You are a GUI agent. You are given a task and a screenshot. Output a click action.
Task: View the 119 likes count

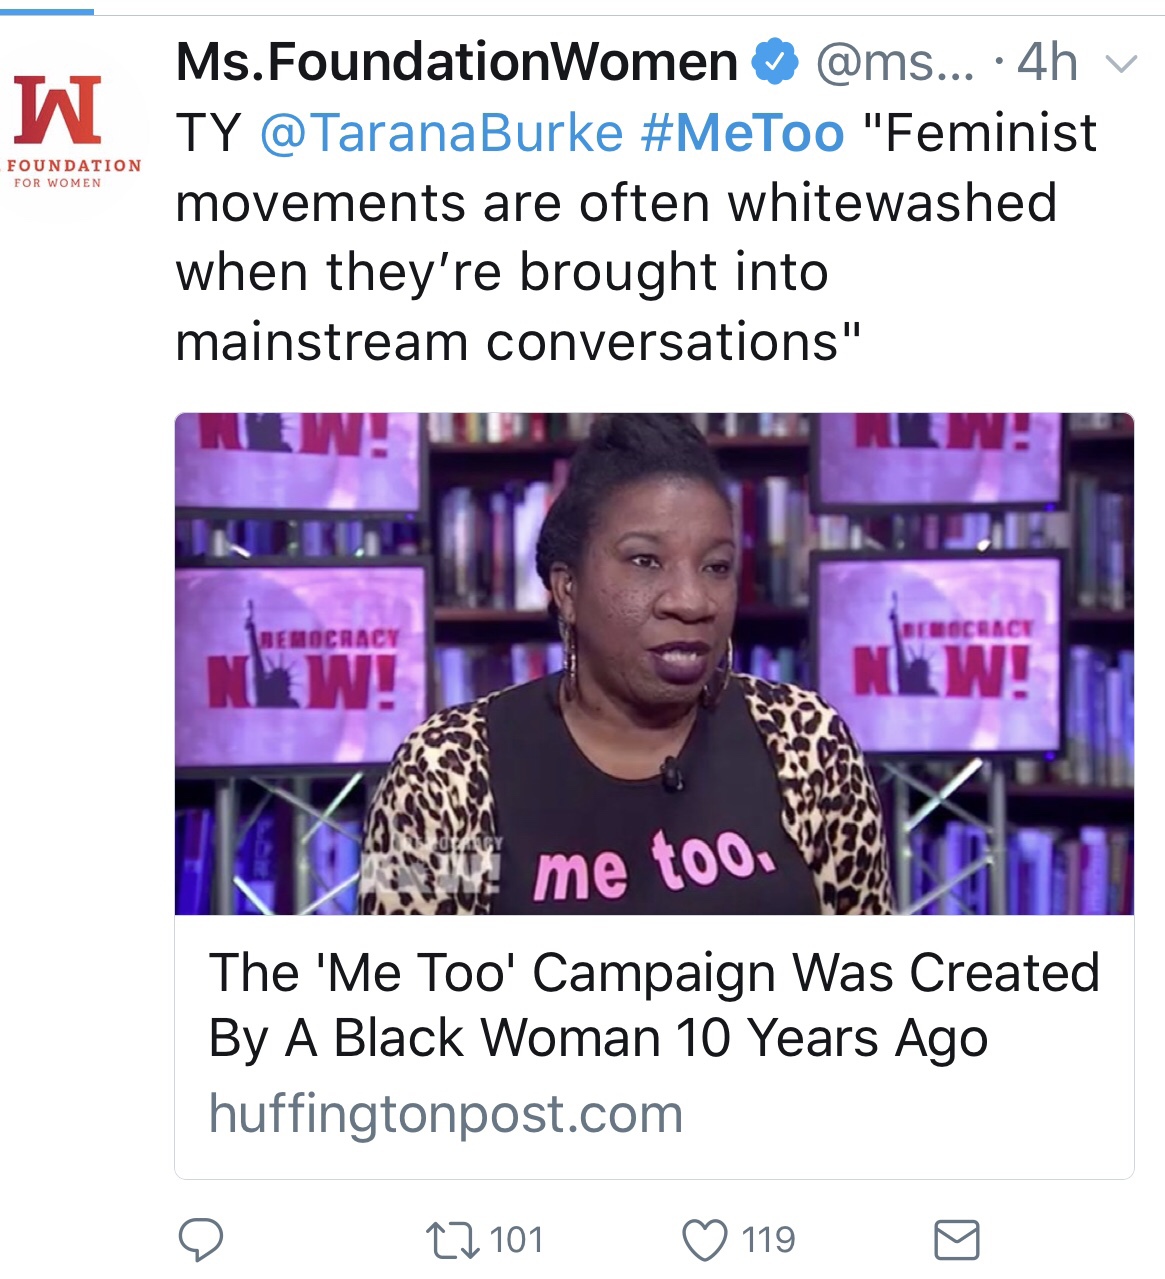768,1240
